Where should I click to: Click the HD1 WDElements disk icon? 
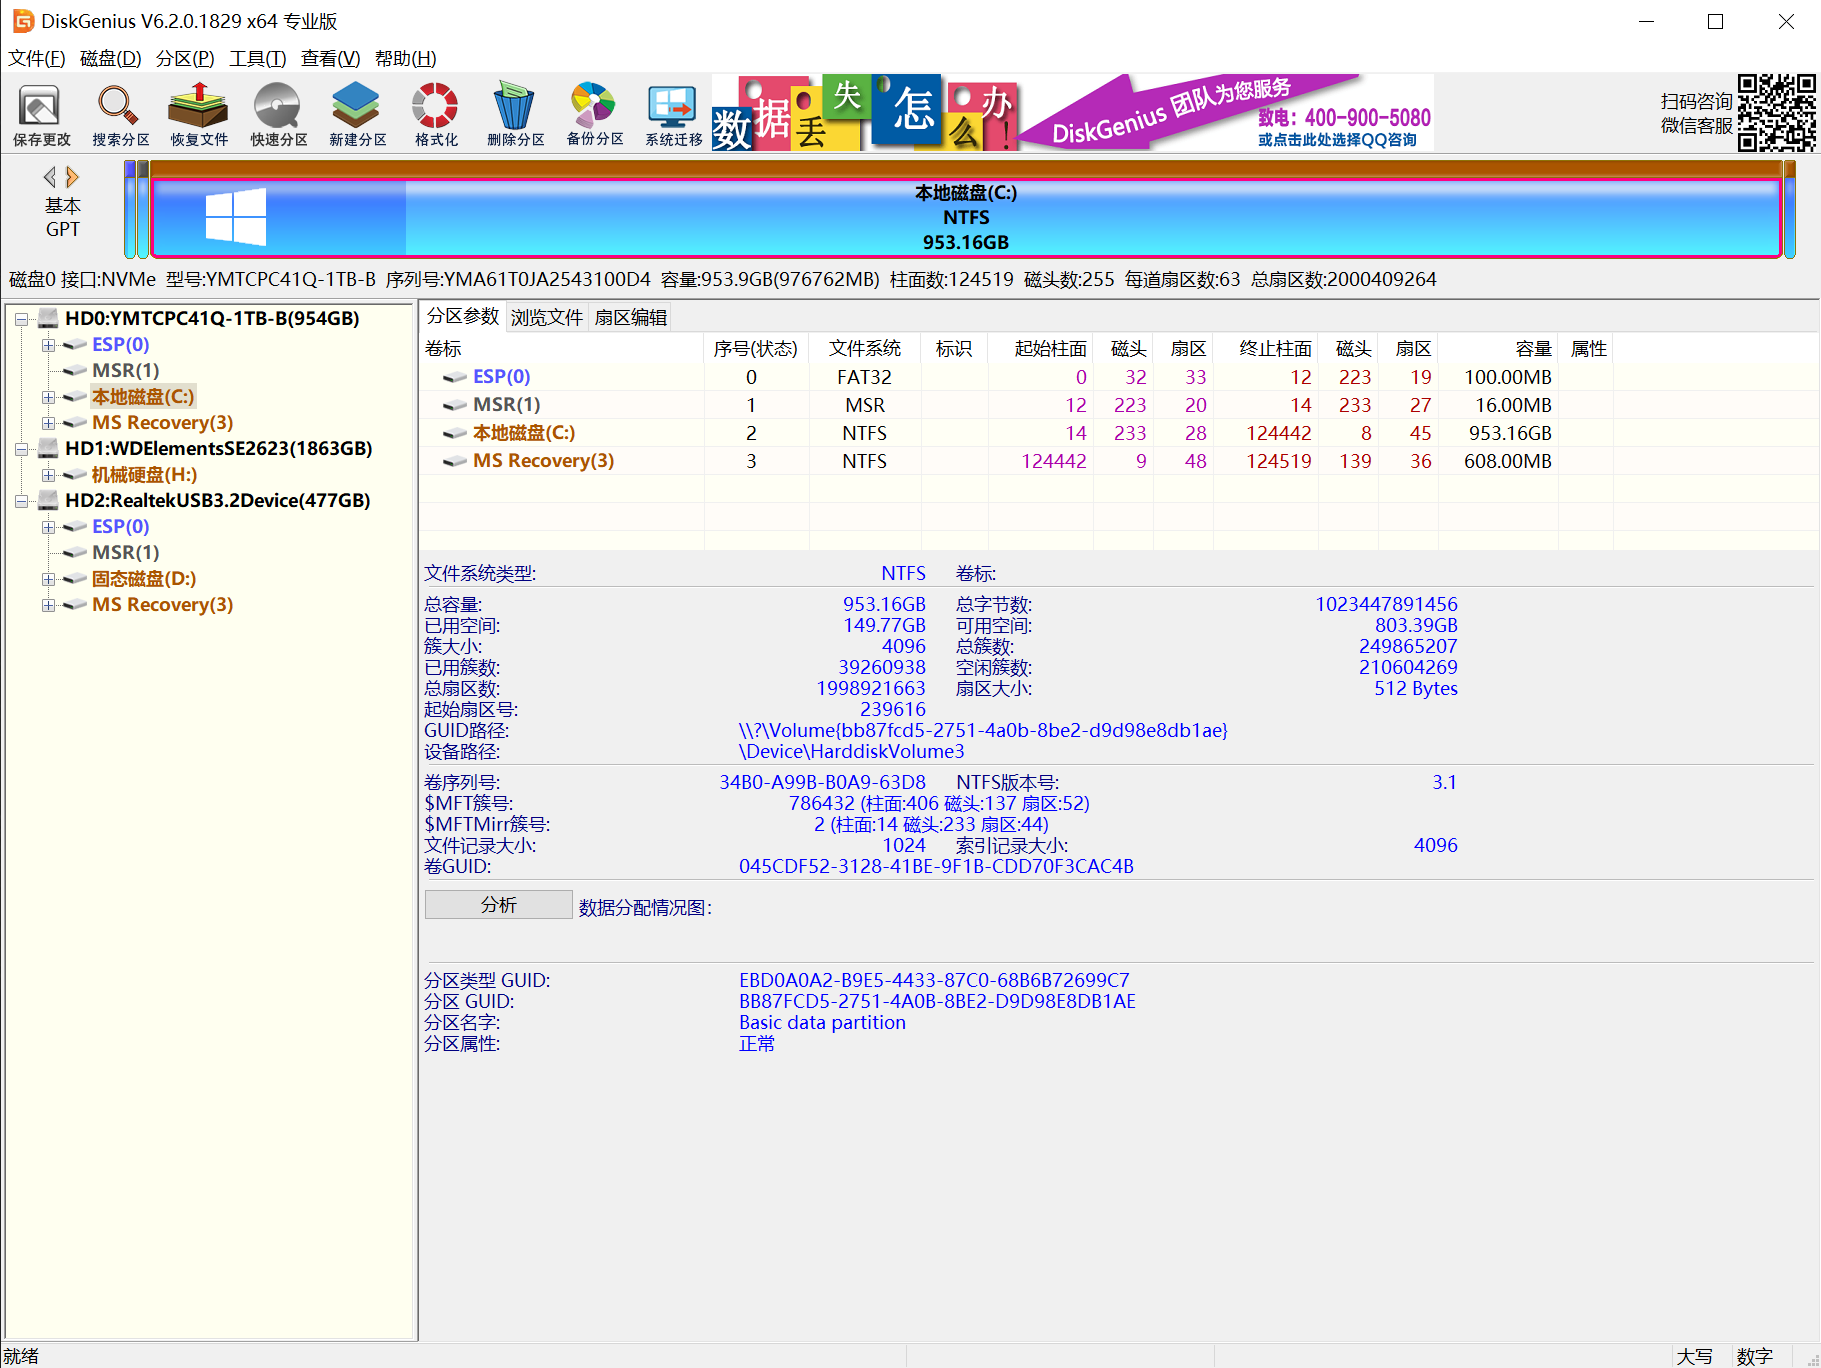click(48, 449)
